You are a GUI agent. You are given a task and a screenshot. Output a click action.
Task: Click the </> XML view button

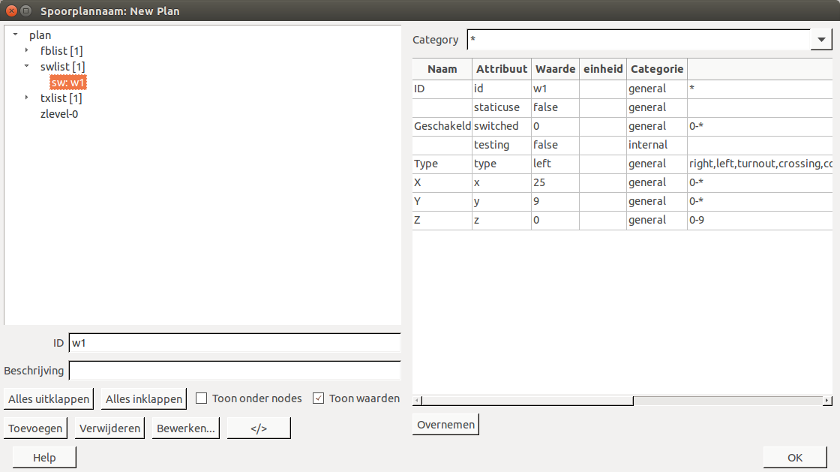258,428
